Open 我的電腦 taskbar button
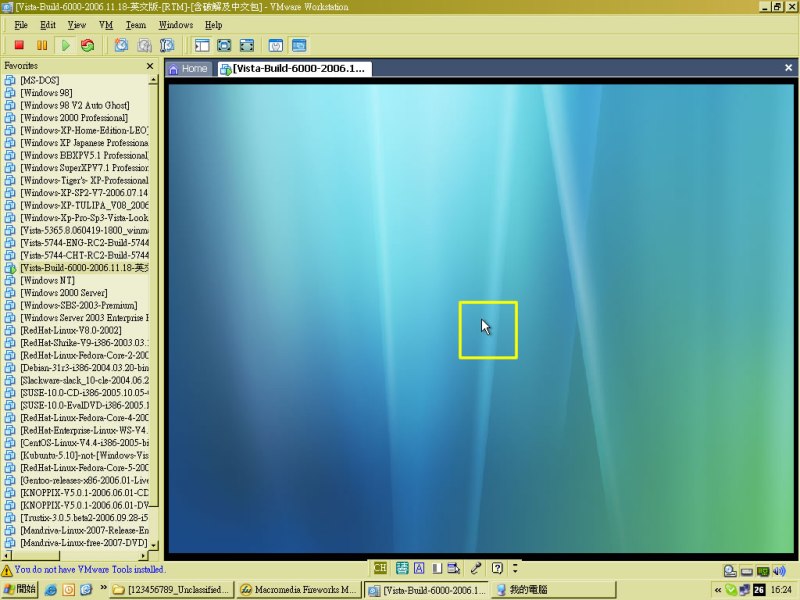Viewport: 800px width, 600px height. pyautogui.click(x=554, y=590)
